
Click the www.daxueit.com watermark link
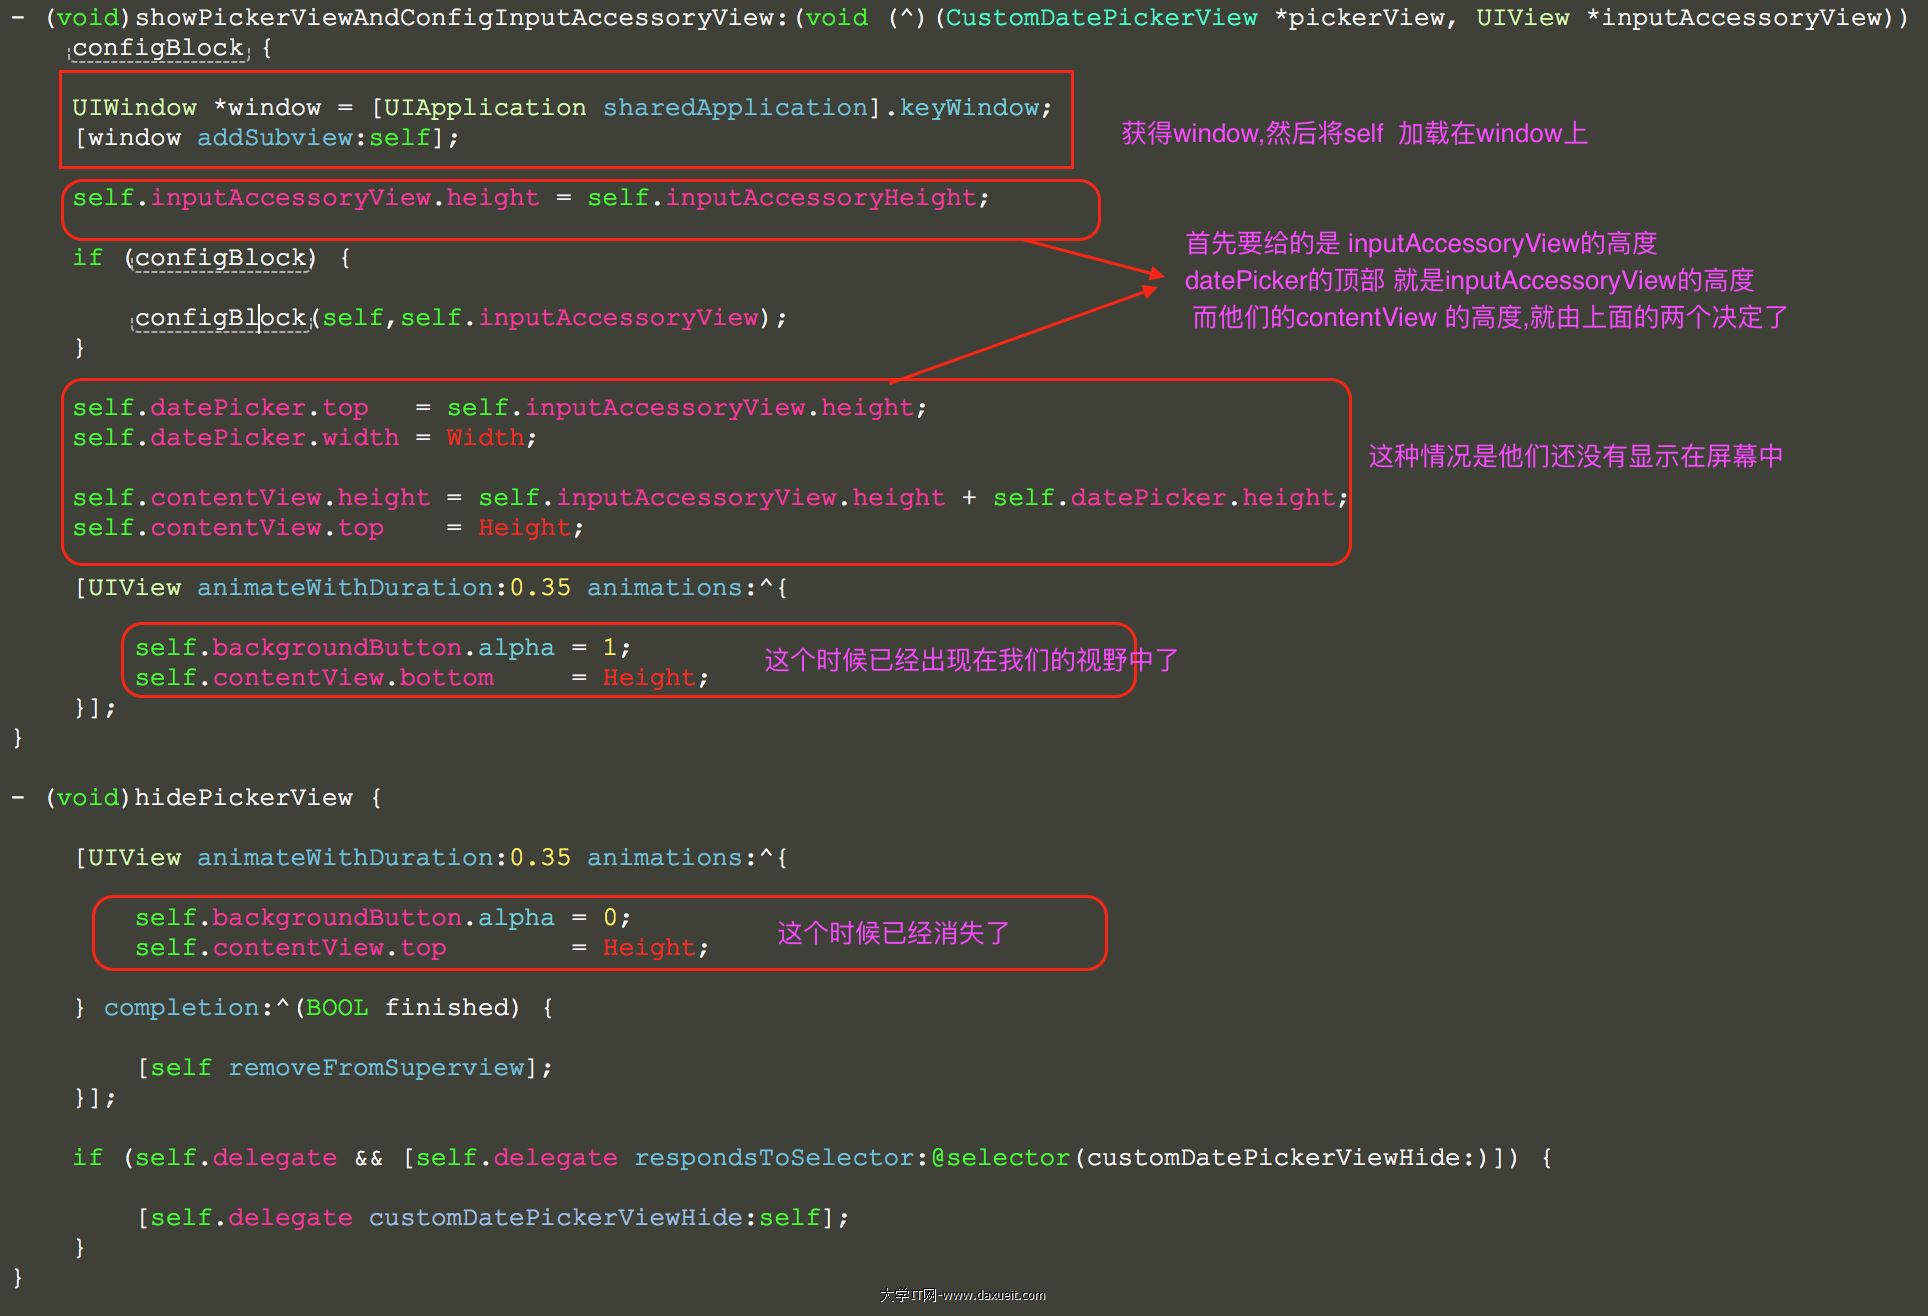[x=994, y=1295]
